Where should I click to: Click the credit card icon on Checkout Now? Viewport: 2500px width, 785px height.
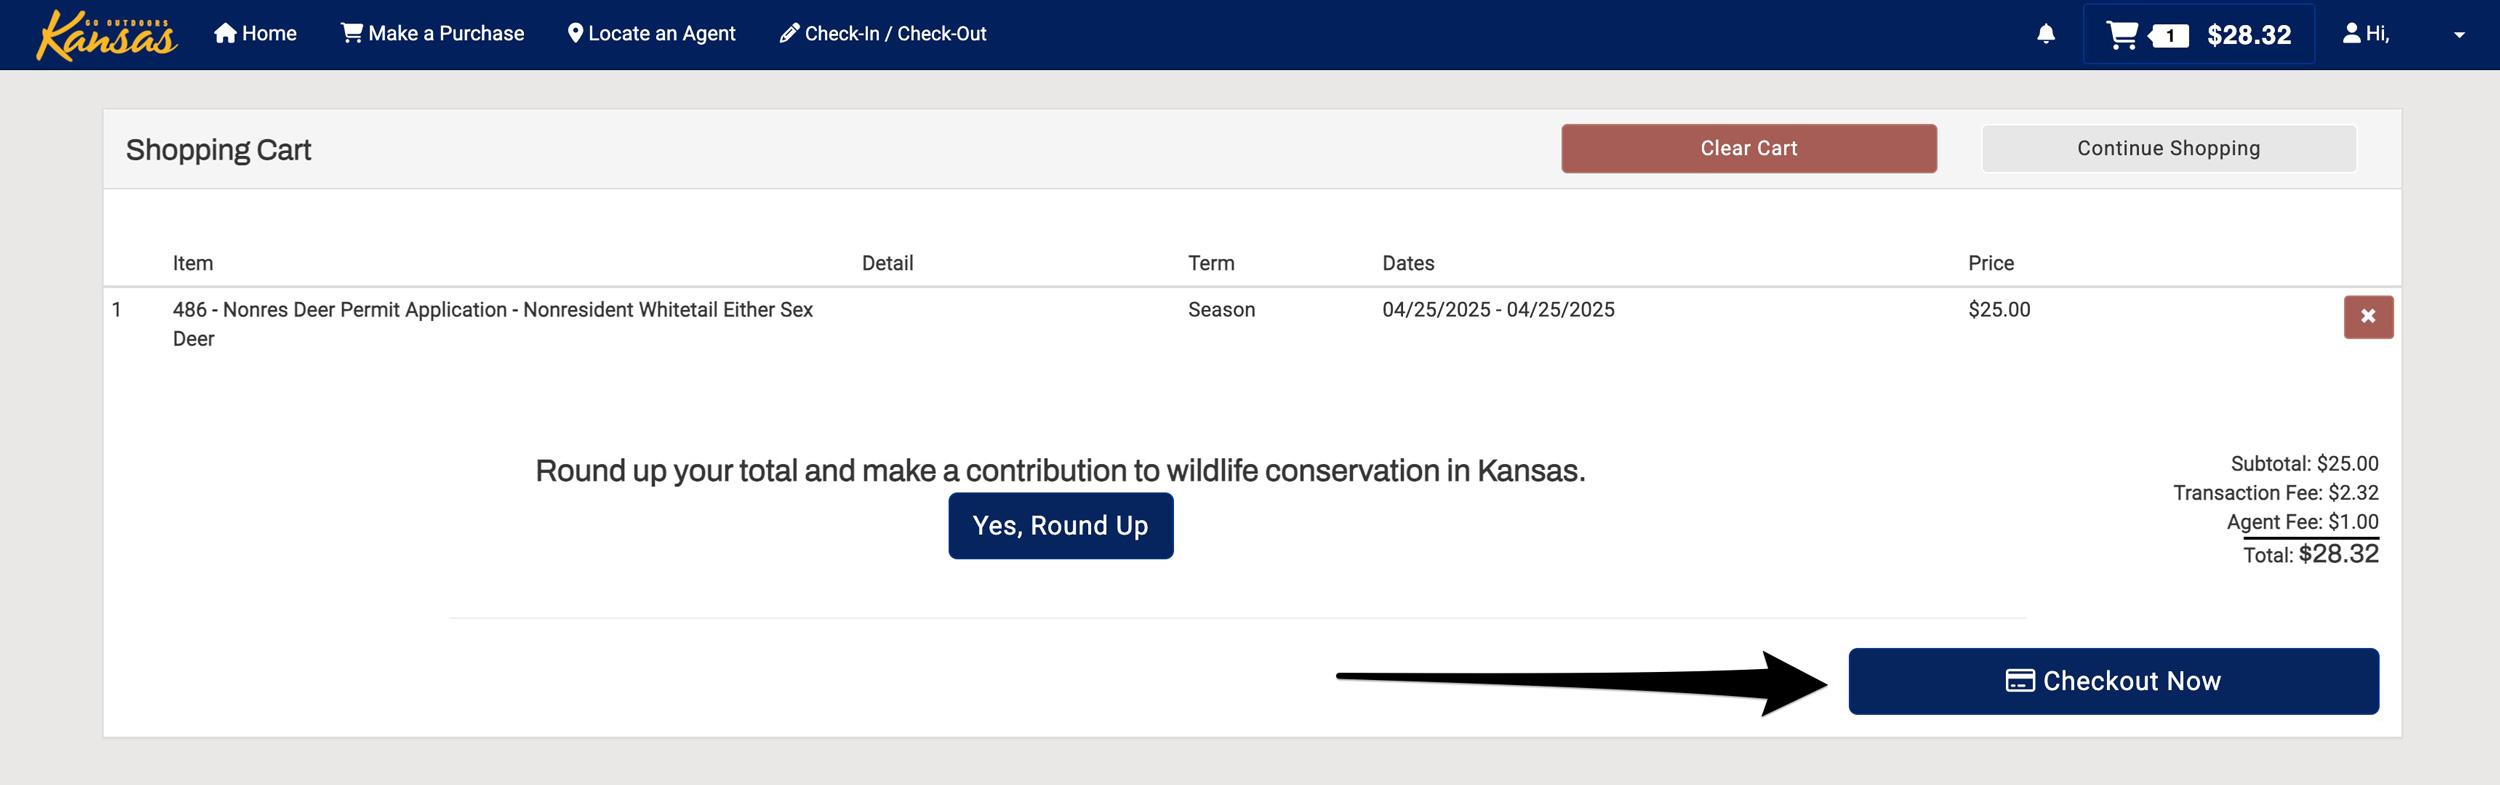click(x=2019, y=680)
